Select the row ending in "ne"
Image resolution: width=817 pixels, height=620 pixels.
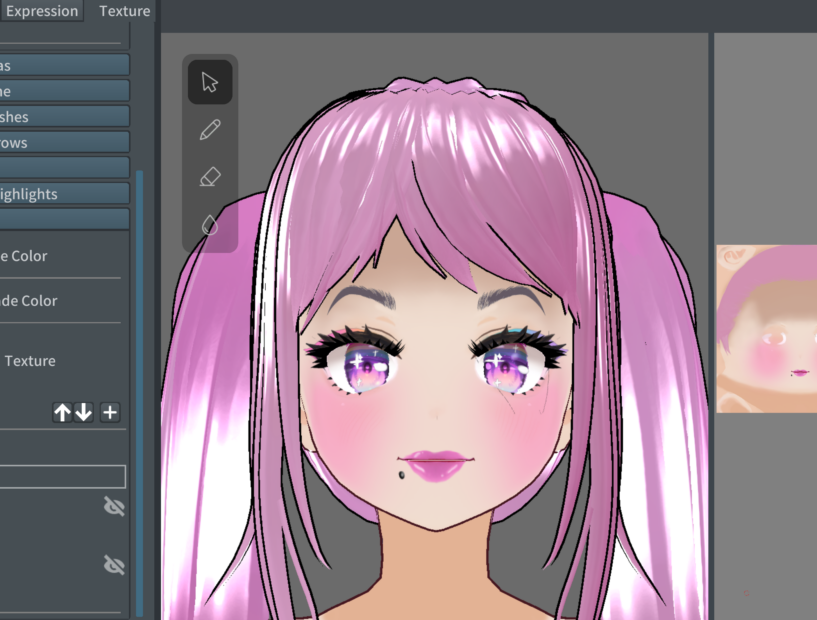tap(65, 91)
